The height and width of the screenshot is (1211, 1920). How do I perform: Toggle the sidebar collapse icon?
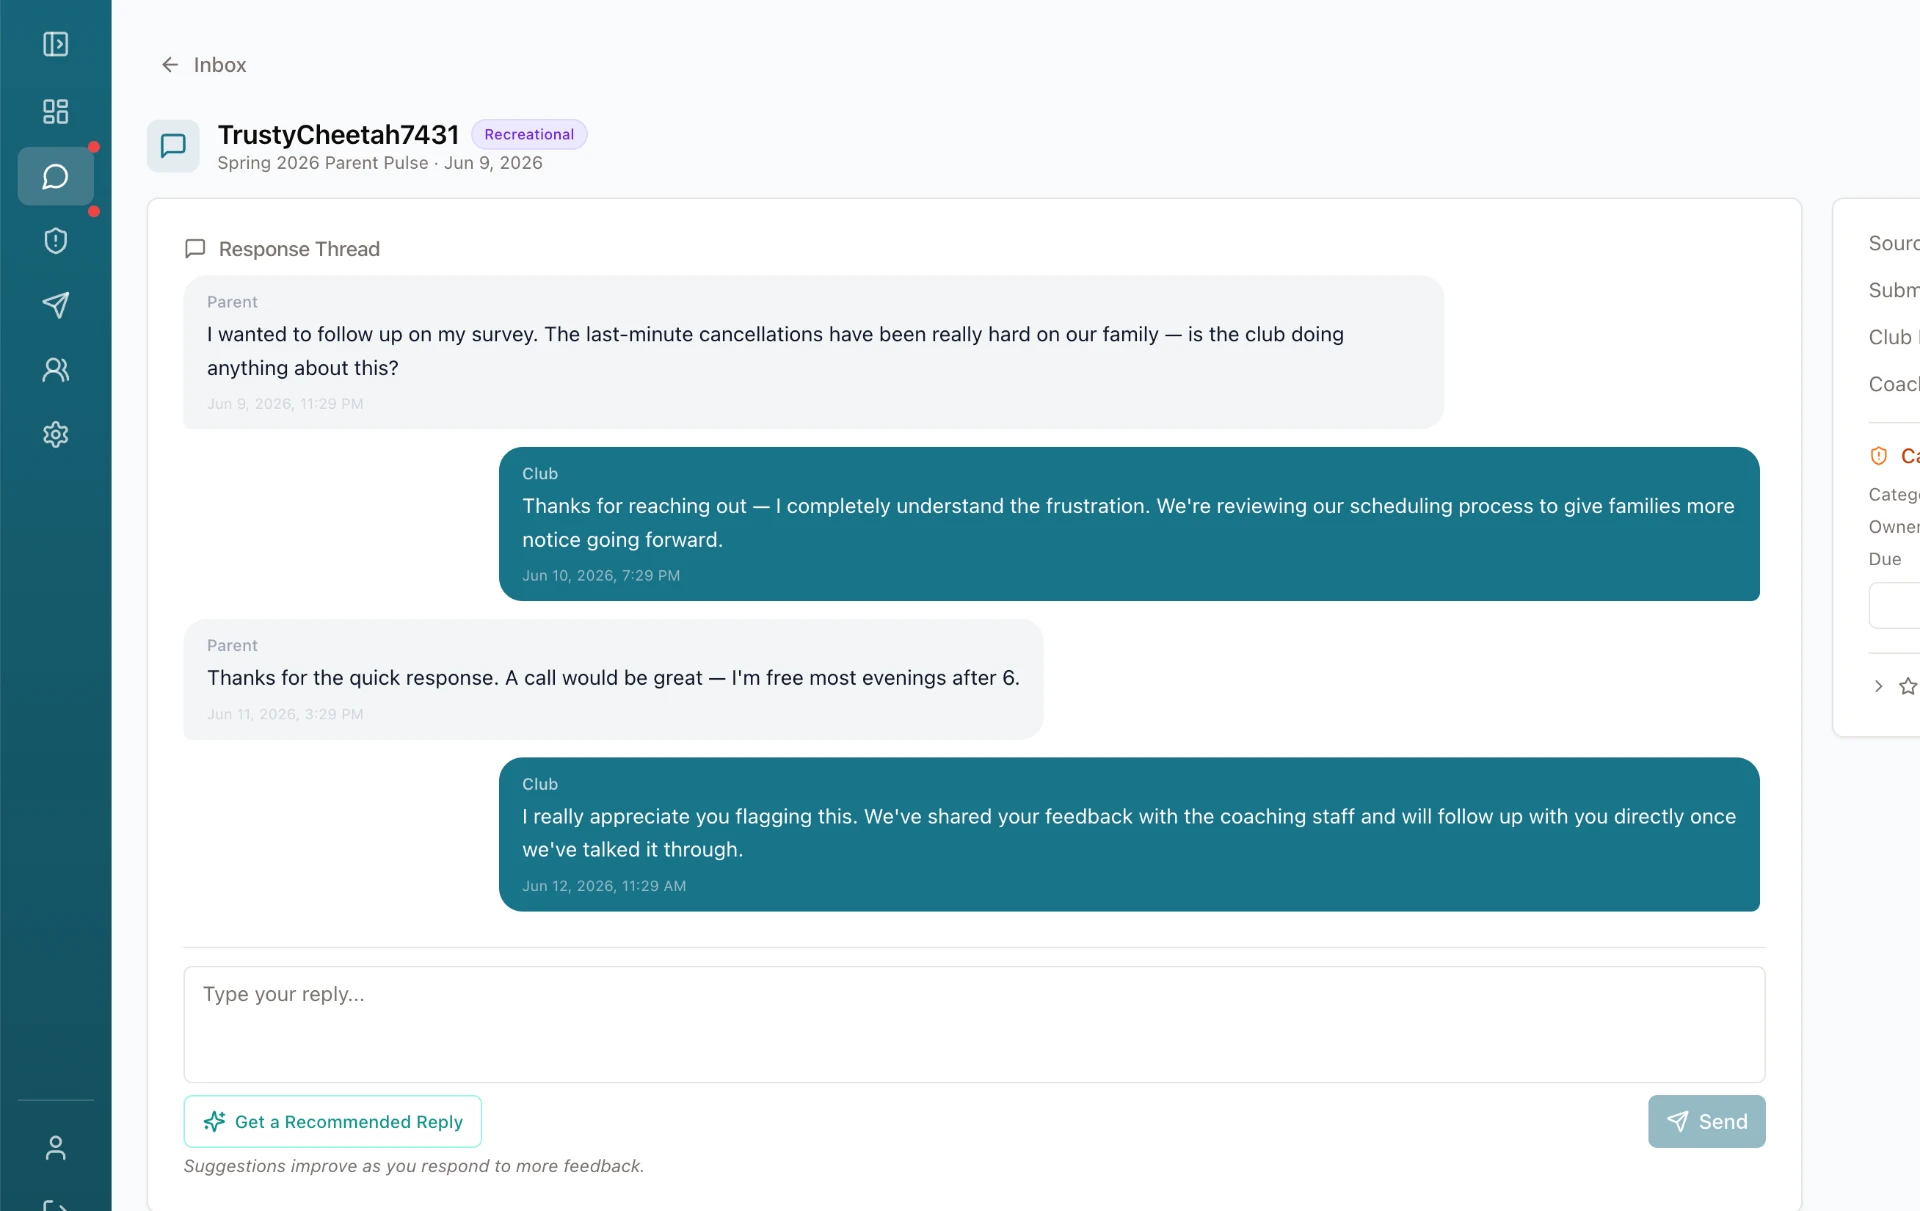tap(56, 44)
